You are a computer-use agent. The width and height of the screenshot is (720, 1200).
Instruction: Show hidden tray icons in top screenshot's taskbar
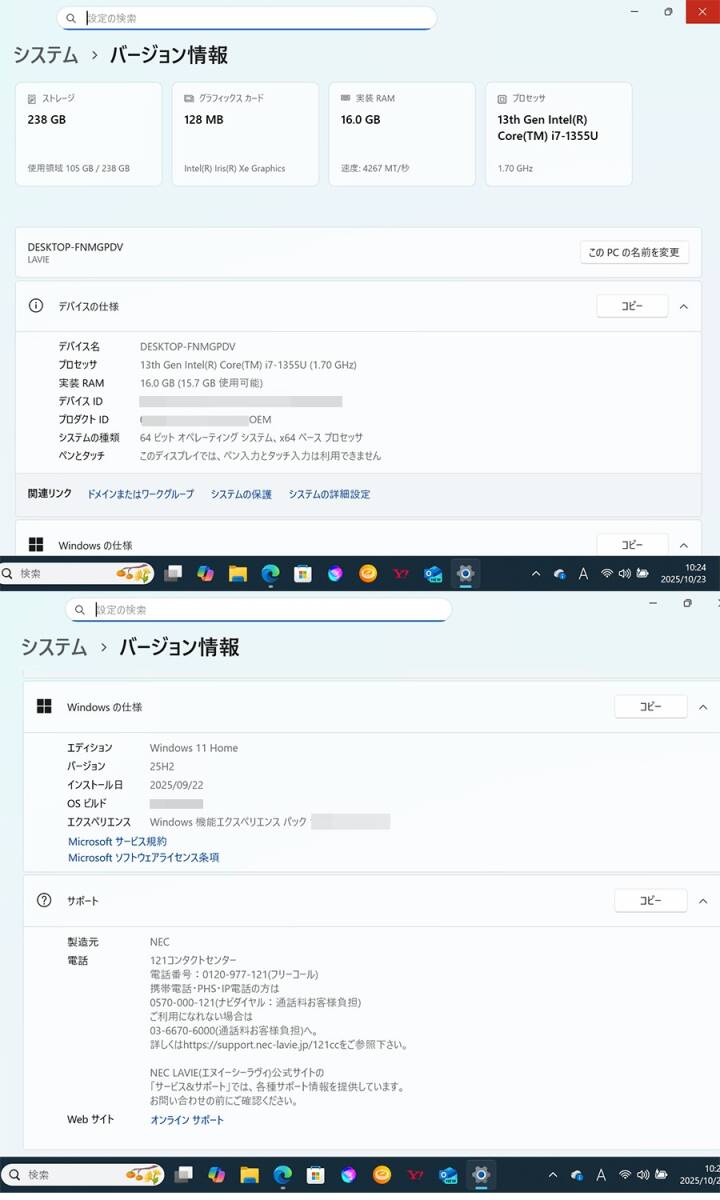[536, 574]
